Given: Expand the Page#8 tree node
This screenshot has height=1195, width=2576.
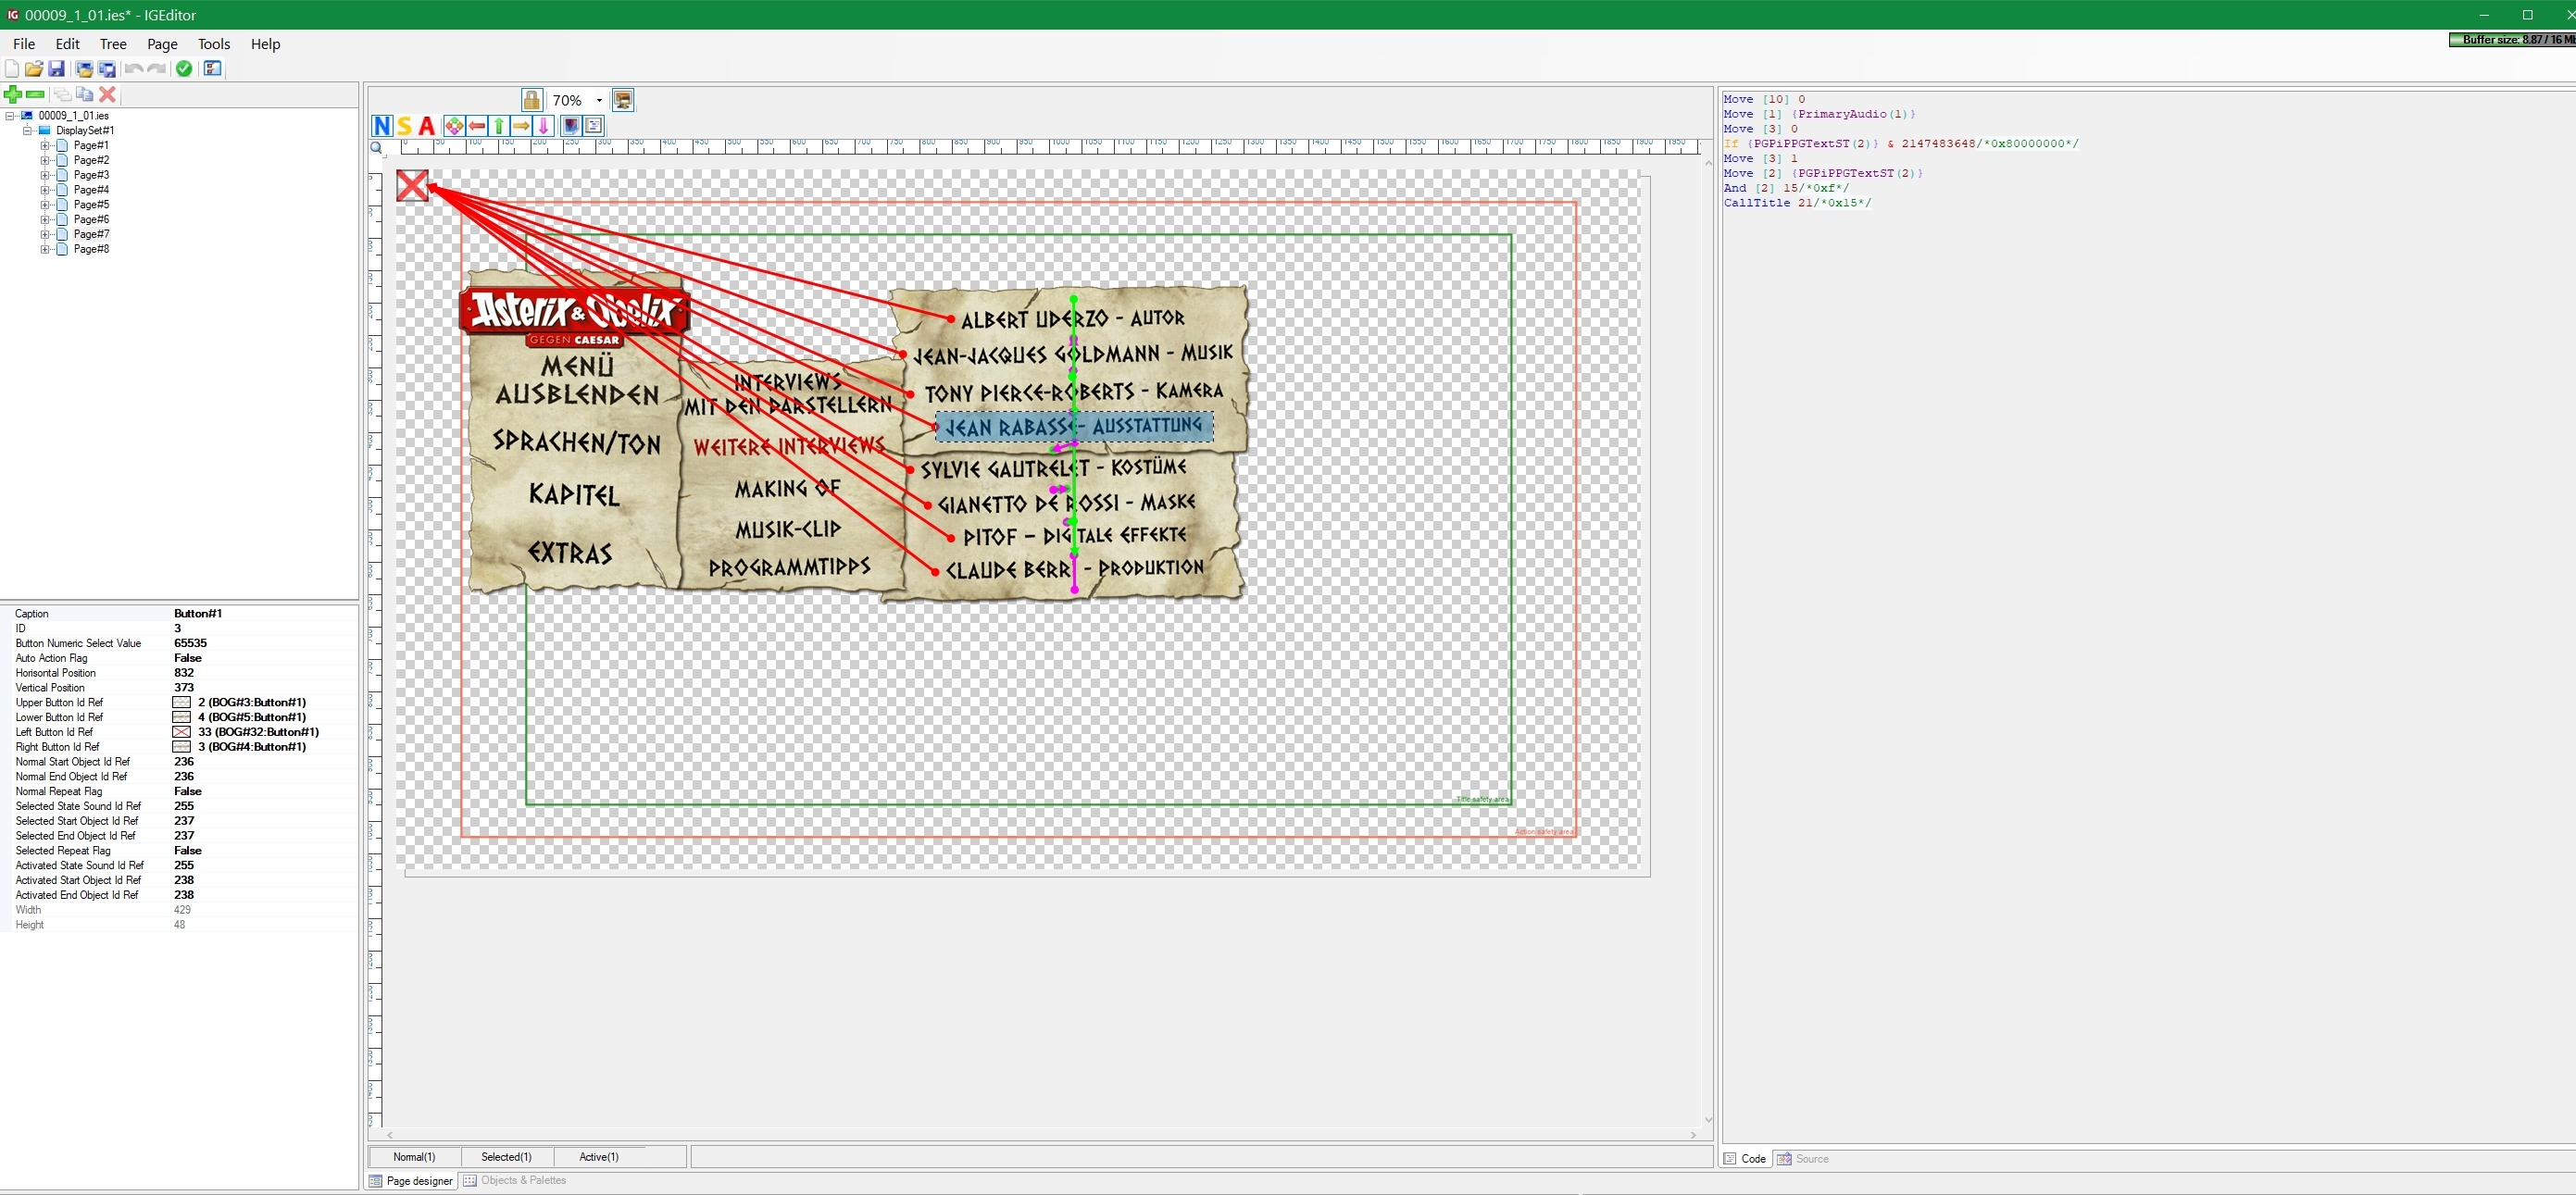Looking at the screenshot, I should (45, 249).
